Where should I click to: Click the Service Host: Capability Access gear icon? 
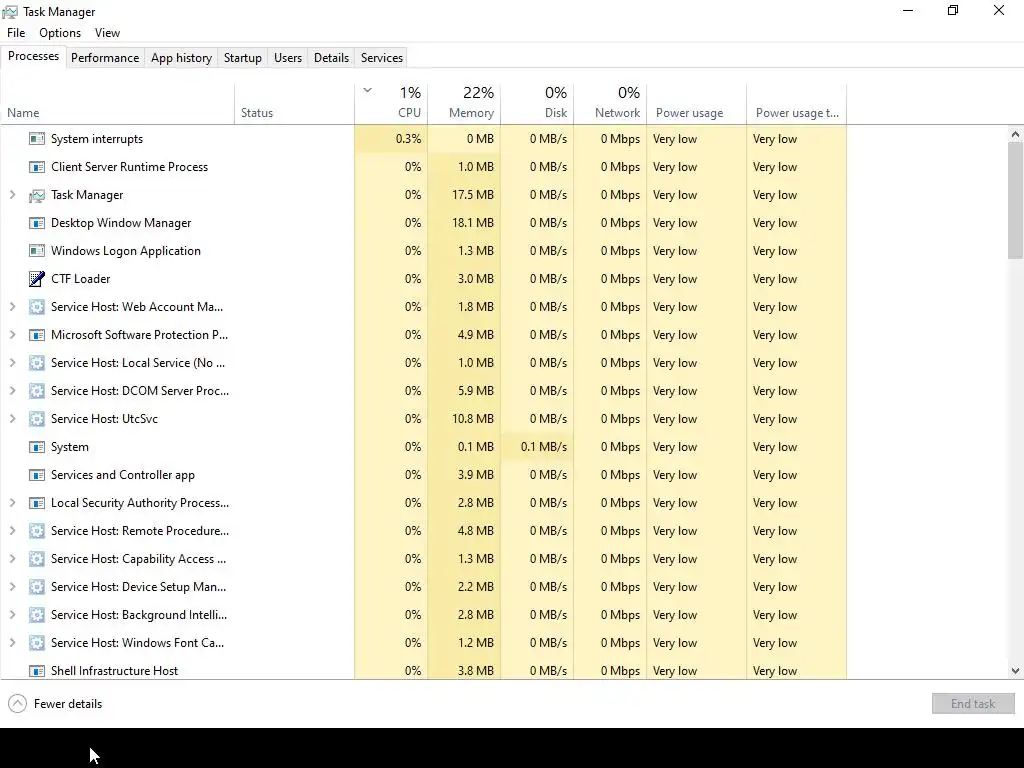37,559
